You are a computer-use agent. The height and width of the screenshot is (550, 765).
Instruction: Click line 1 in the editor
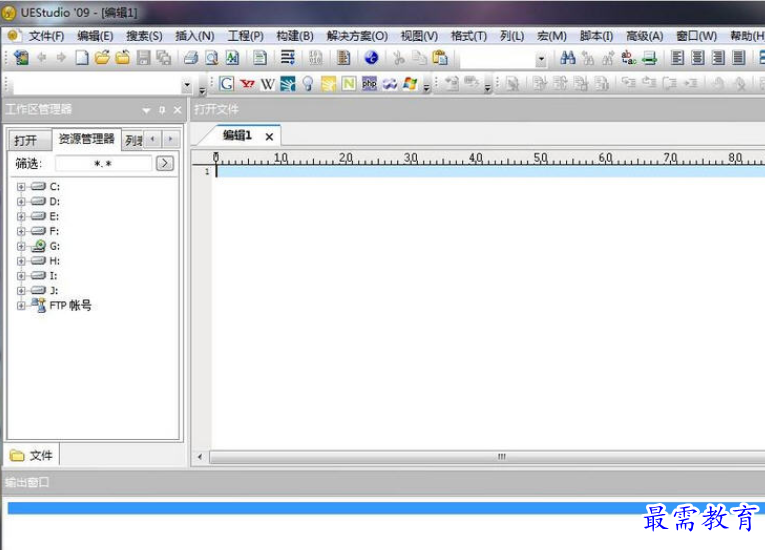click(x=488, y=171)
